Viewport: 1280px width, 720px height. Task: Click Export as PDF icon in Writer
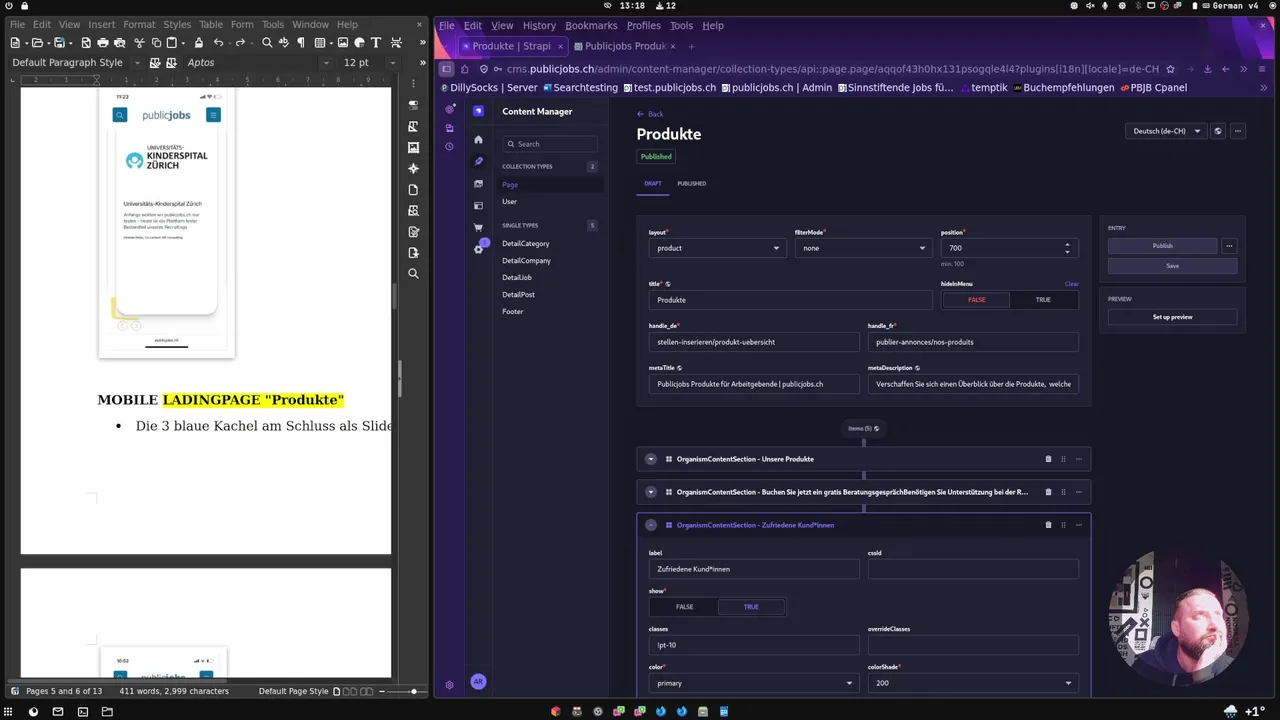[86, 43]
